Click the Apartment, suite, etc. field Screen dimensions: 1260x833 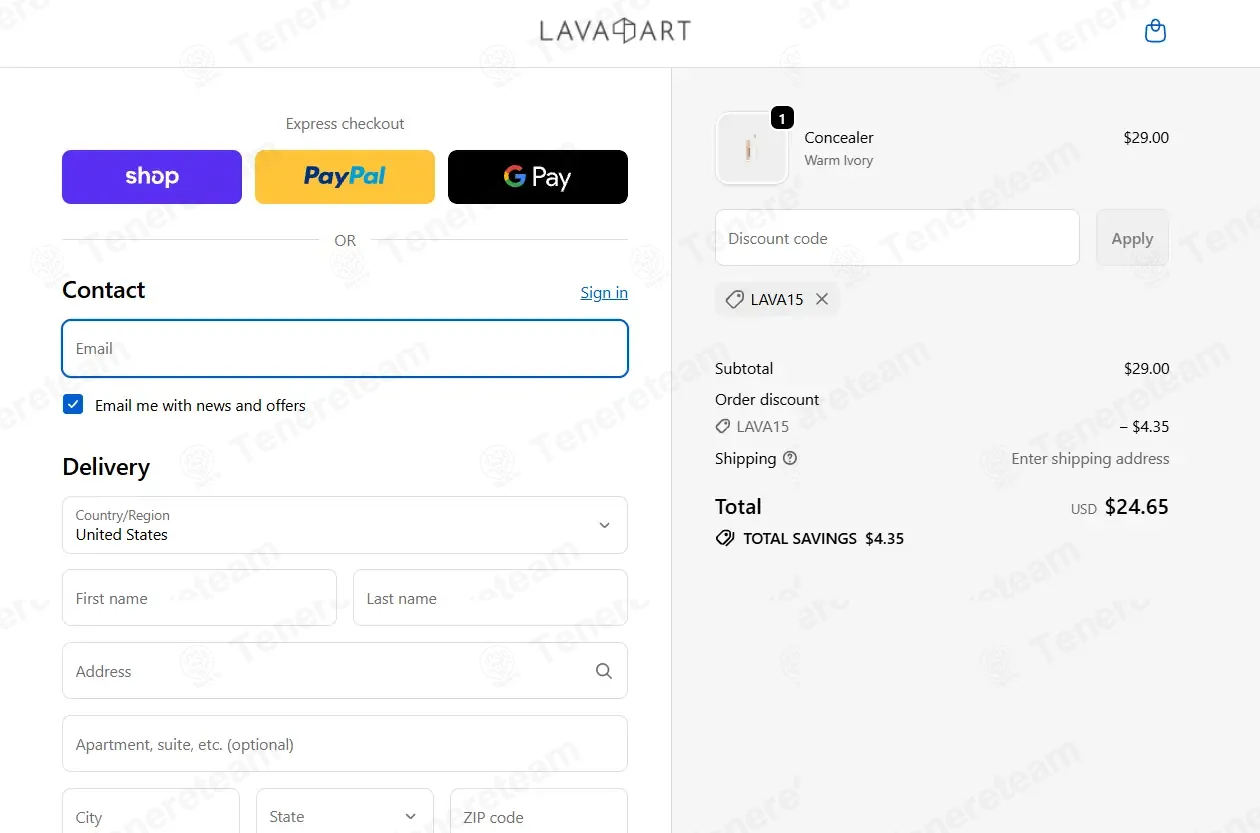(x=345, y=744)
